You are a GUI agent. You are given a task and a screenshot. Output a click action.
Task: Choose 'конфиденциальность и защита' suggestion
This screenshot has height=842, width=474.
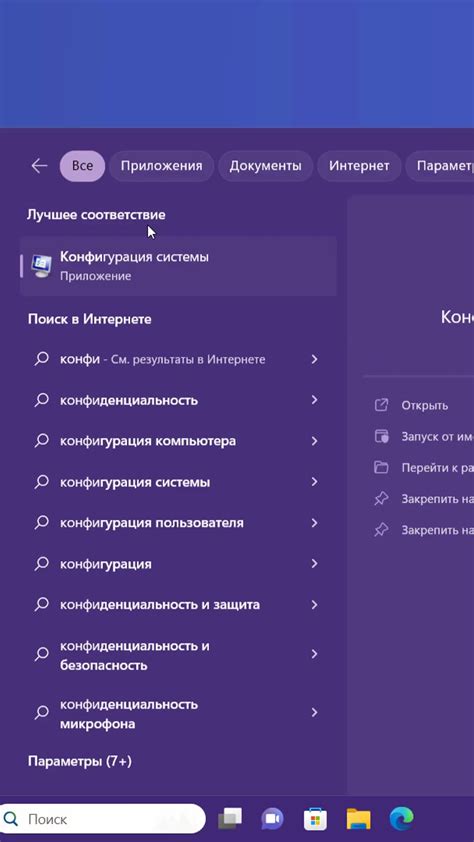tap(159, 605)
